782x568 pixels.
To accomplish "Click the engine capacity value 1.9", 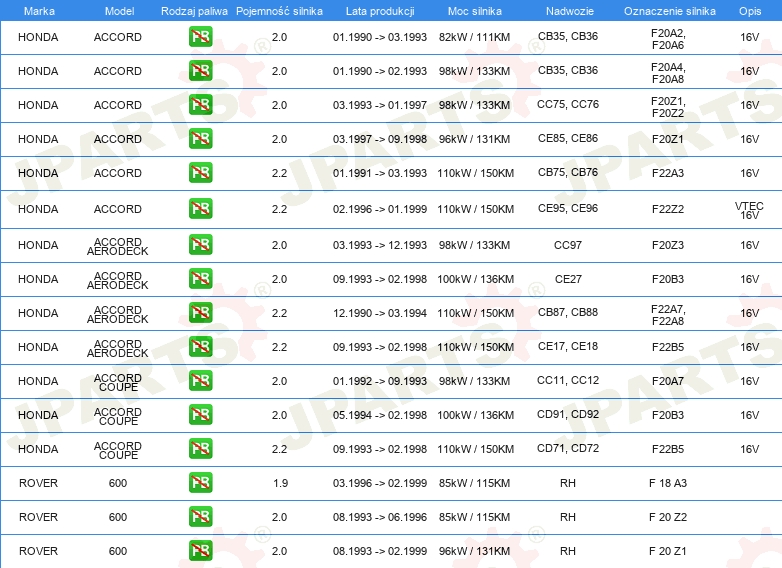I will click(x=280, y=483).
